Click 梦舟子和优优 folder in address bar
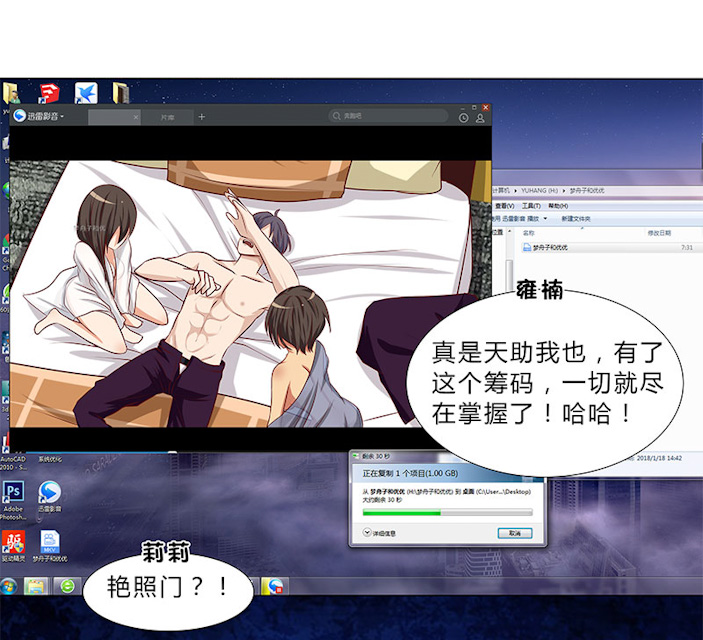The height and width of the screenshot is (640, 703). pyautogui.click(x=586, y=191)
